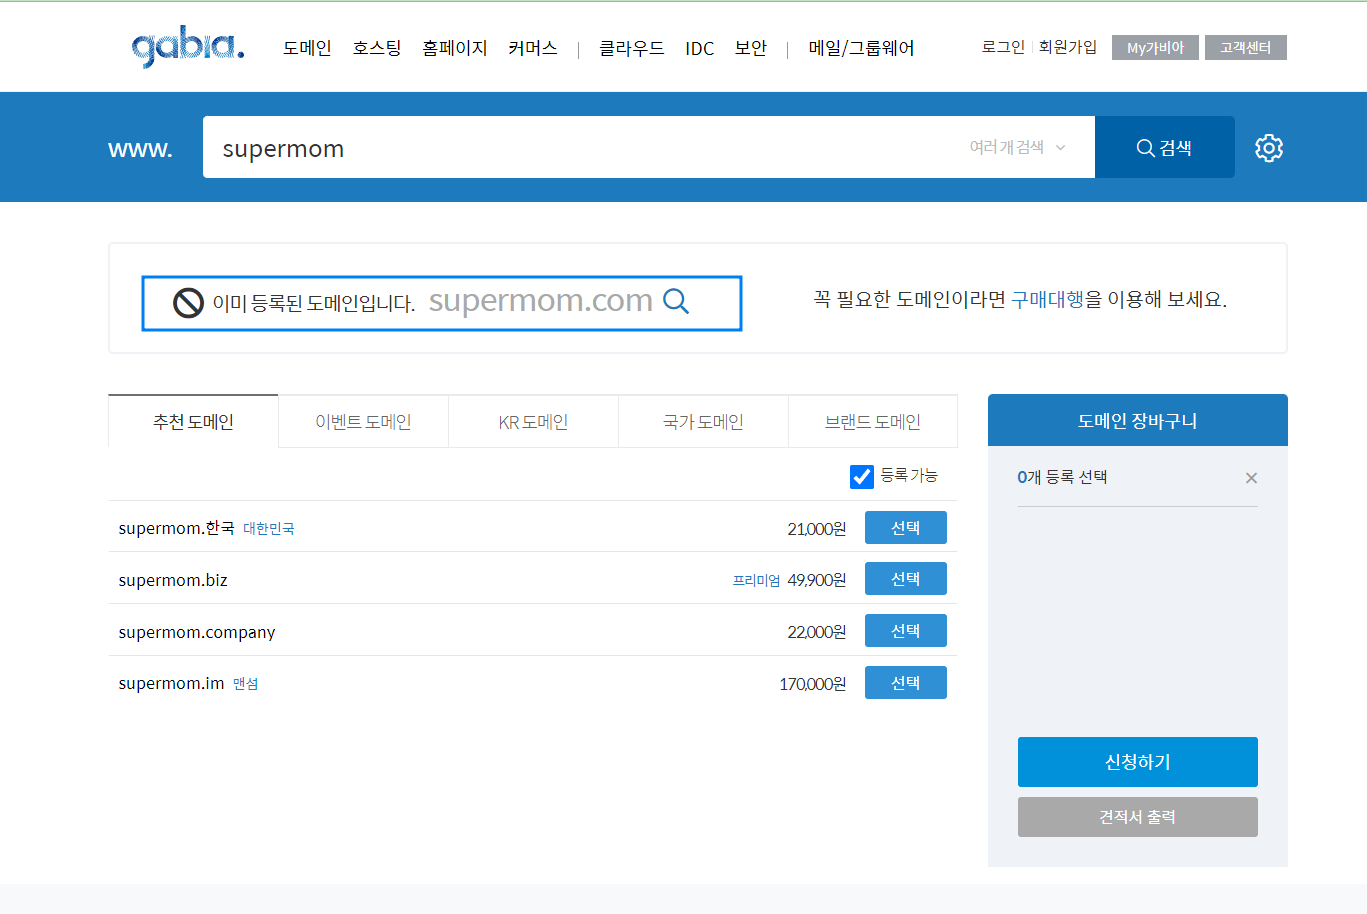
Task: Open the 홈페이지 menu
Action: pos(455,48)
